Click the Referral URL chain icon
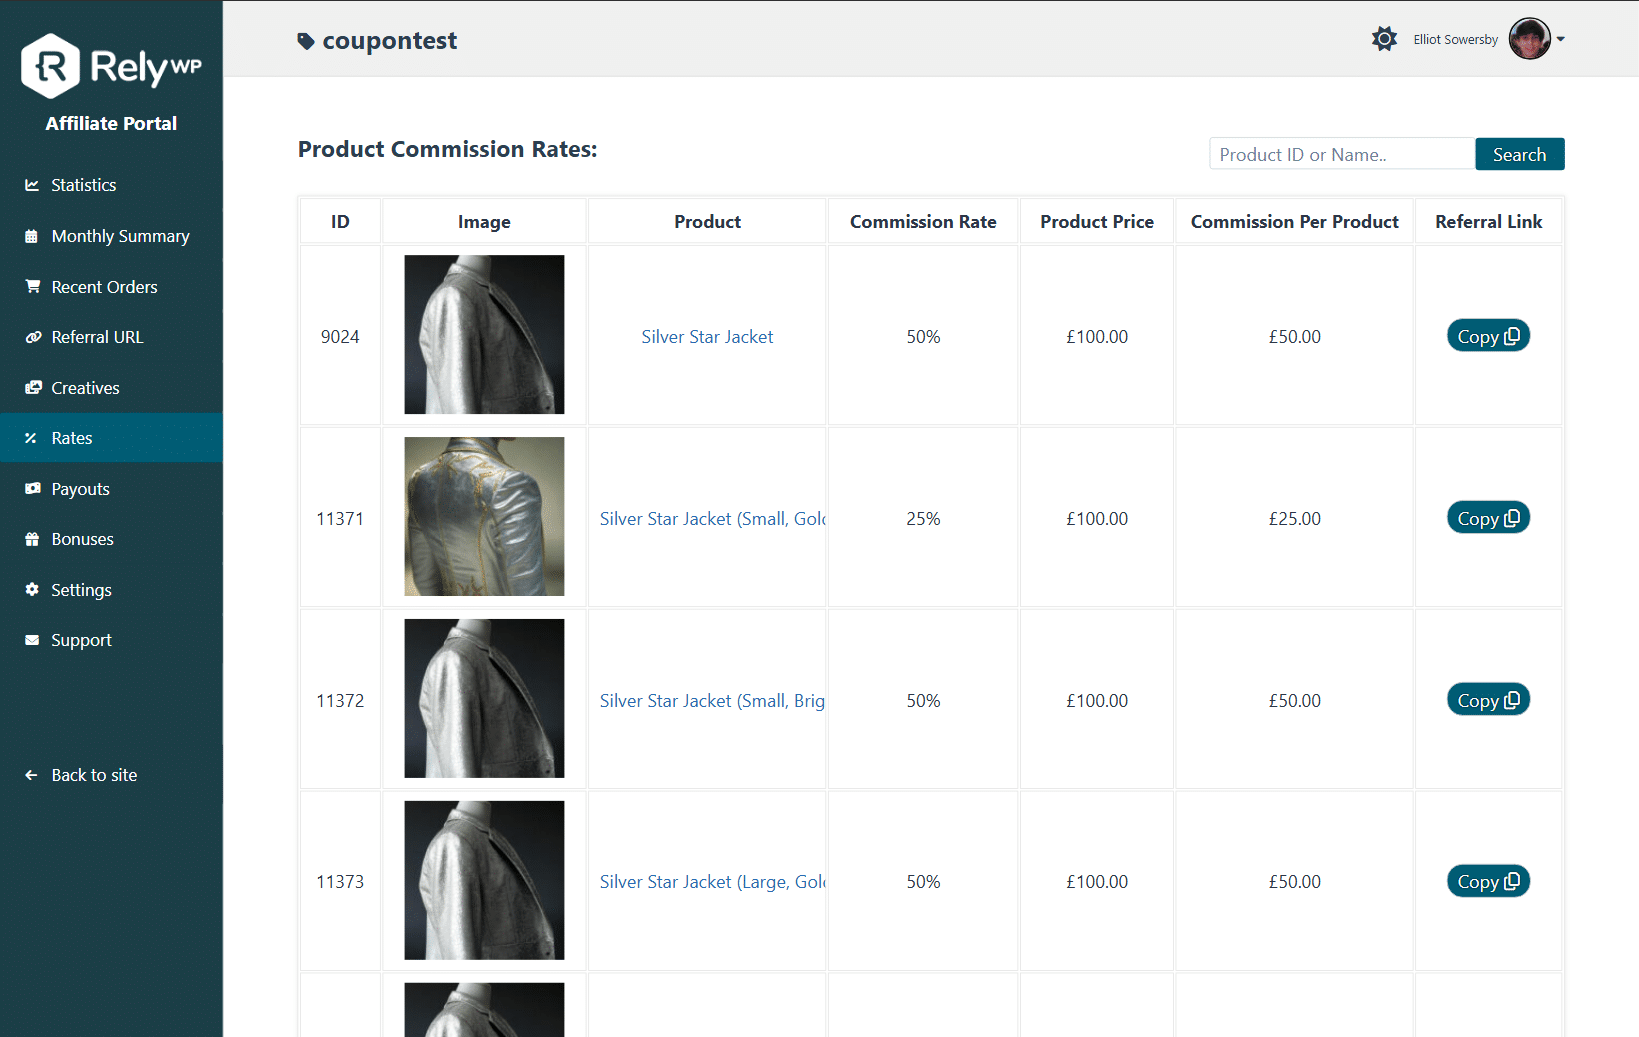The height and width of the screenshot is (1037, 1639). pyautogui.click(x=32, y=337)
